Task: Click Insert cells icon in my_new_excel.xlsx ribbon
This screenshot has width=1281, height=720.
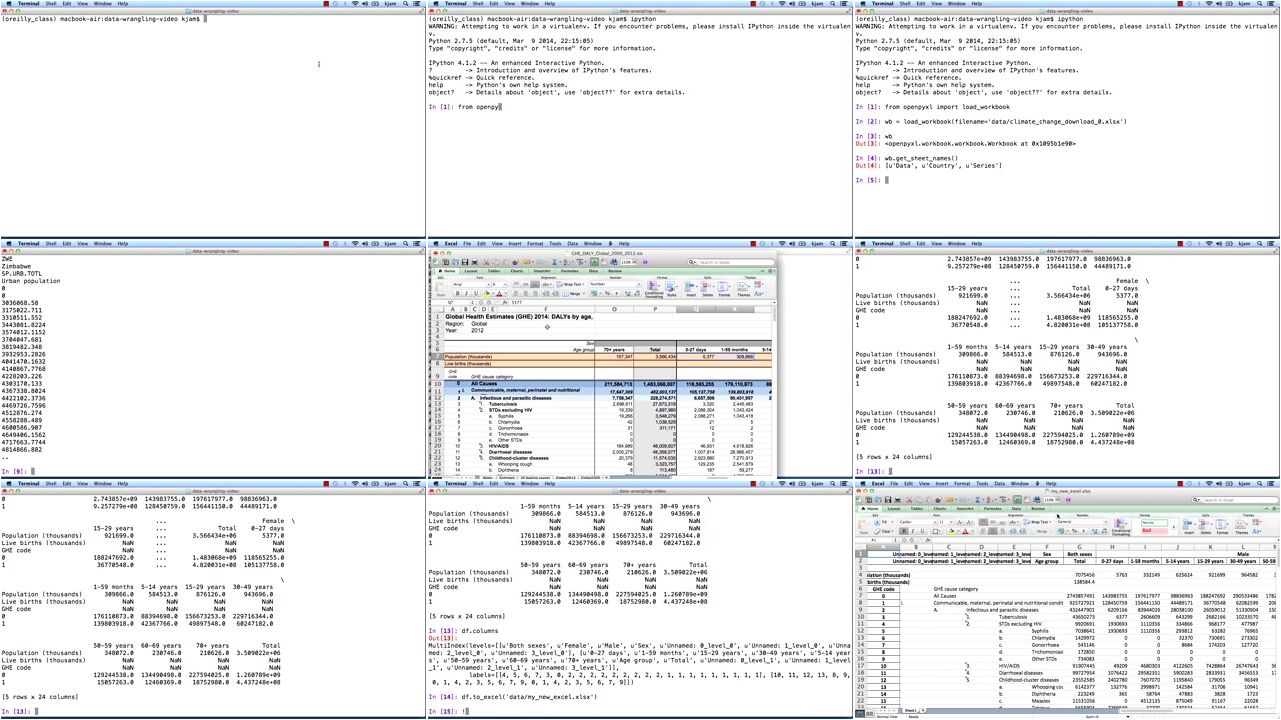Action: [1188, 526]
